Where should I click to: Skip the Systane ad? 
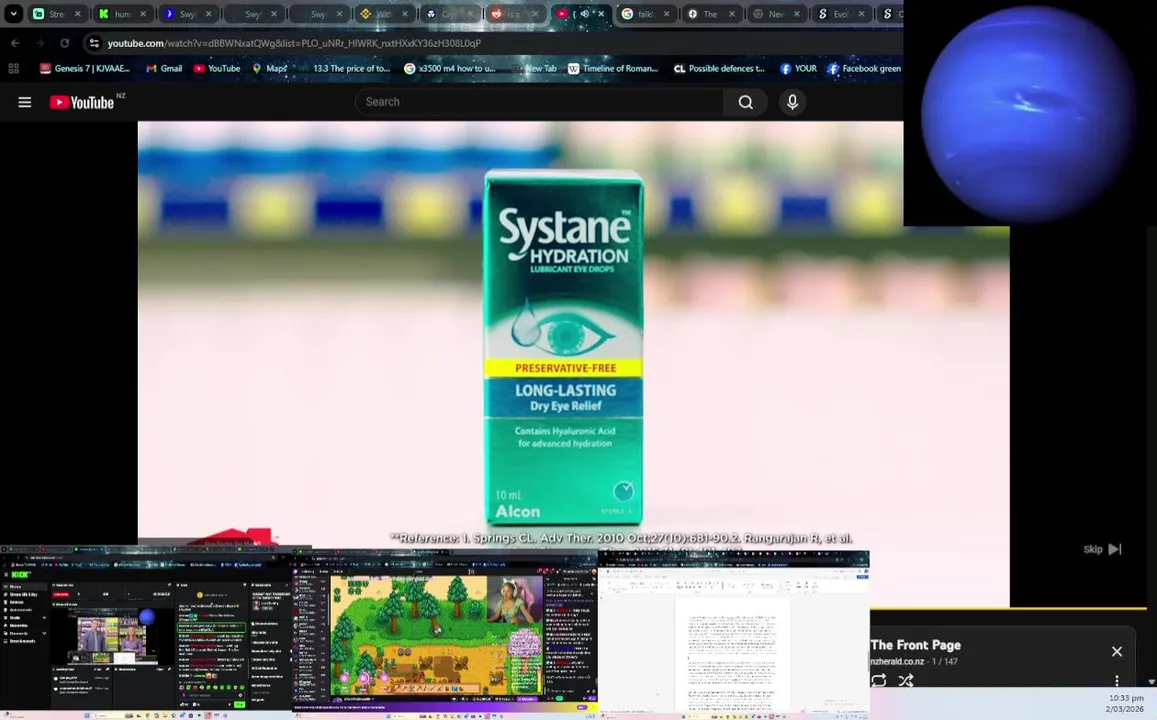pos(1102,549)
